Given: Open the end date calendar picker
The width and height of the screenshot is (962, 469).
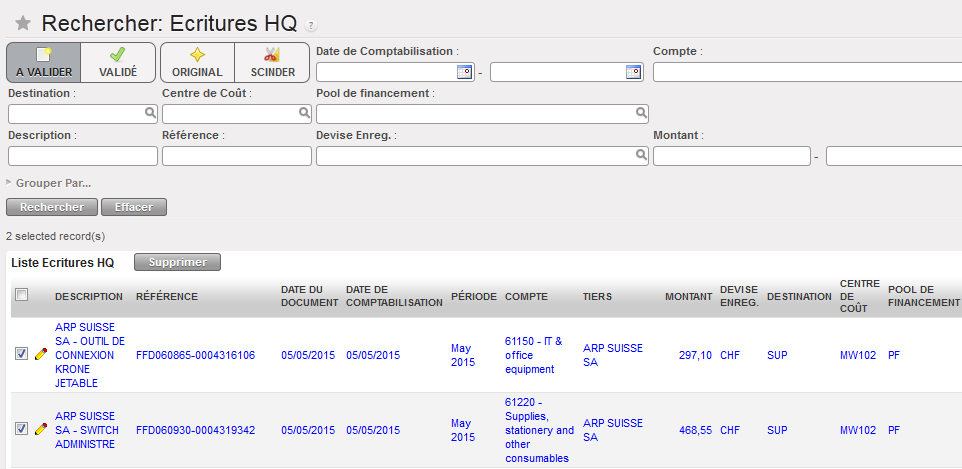Looking at the screenshot, I should point(633,72).
